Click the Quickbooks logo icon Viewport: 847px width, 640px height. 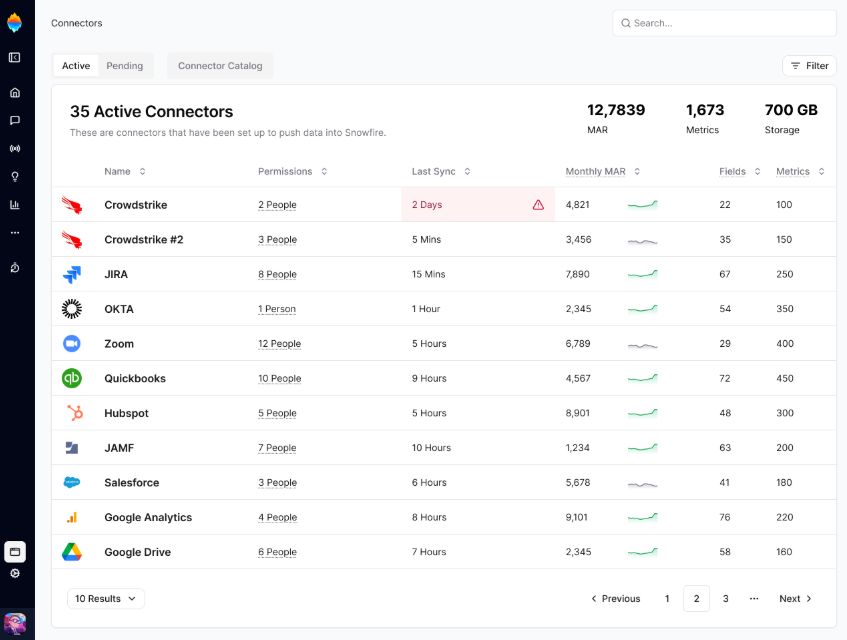(71, 378)
